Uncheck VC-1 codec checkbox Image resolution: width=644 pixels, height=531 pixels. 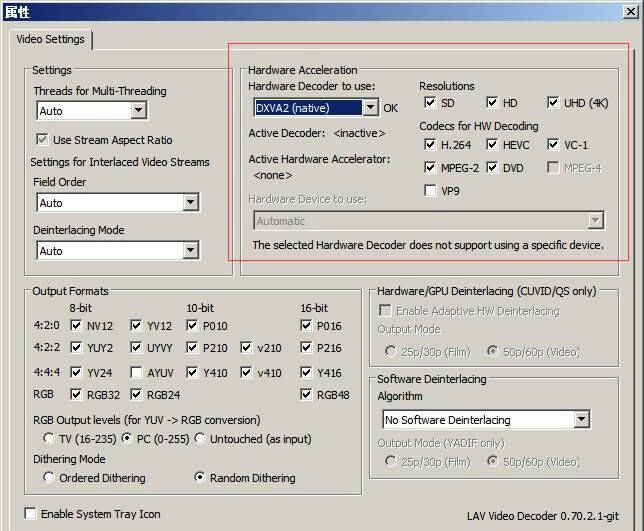553,145
